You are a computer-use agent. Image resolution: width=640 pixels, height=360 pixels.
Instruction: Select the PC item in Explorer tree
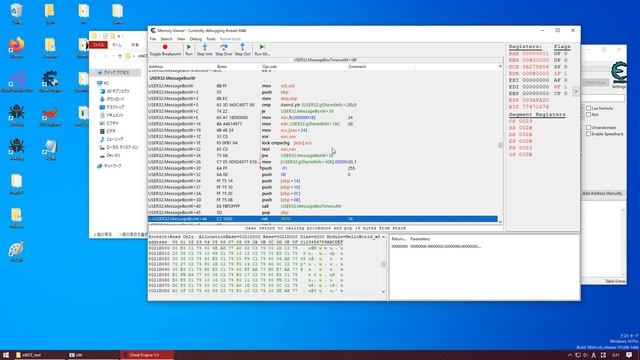click(107, 83)
